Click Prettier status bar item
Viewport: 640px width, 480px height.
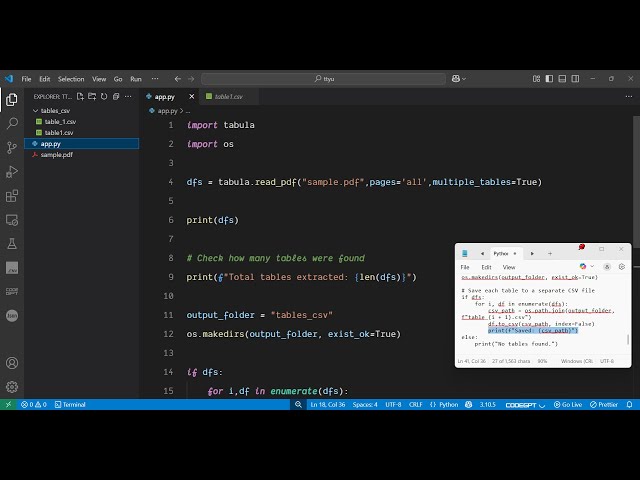click(604, 404)
